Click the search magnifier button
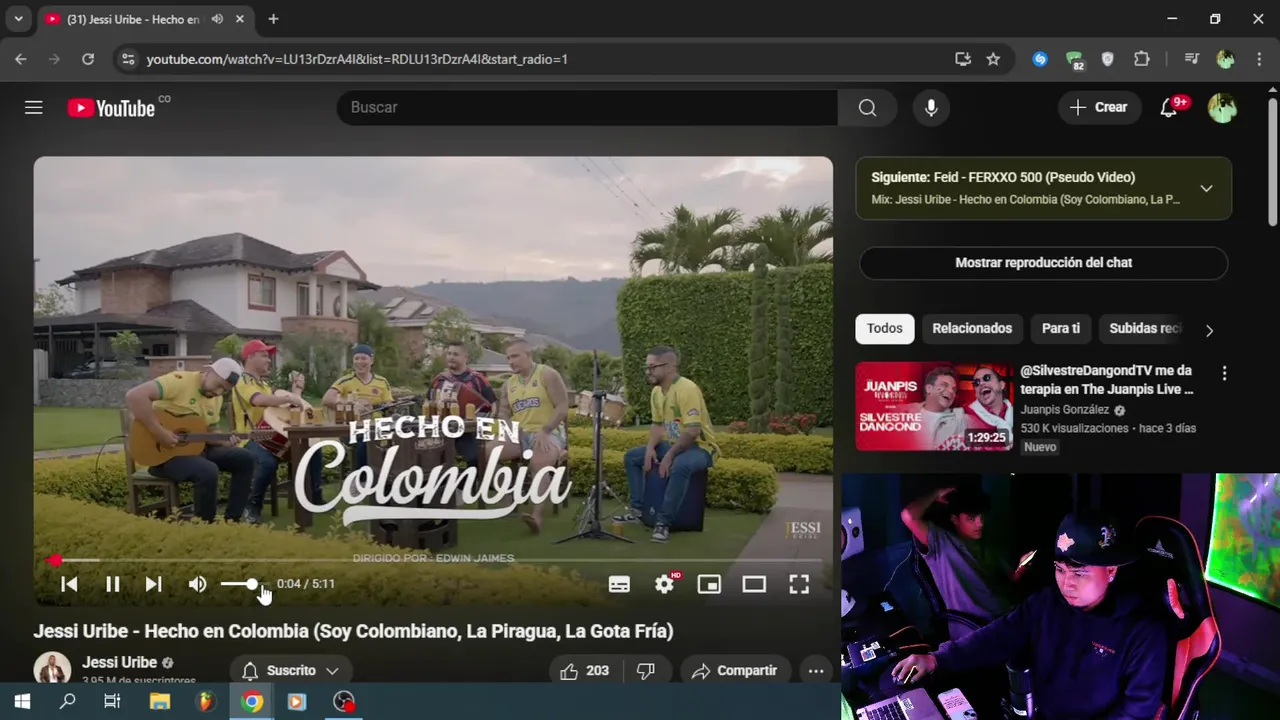 click(867, 107)
